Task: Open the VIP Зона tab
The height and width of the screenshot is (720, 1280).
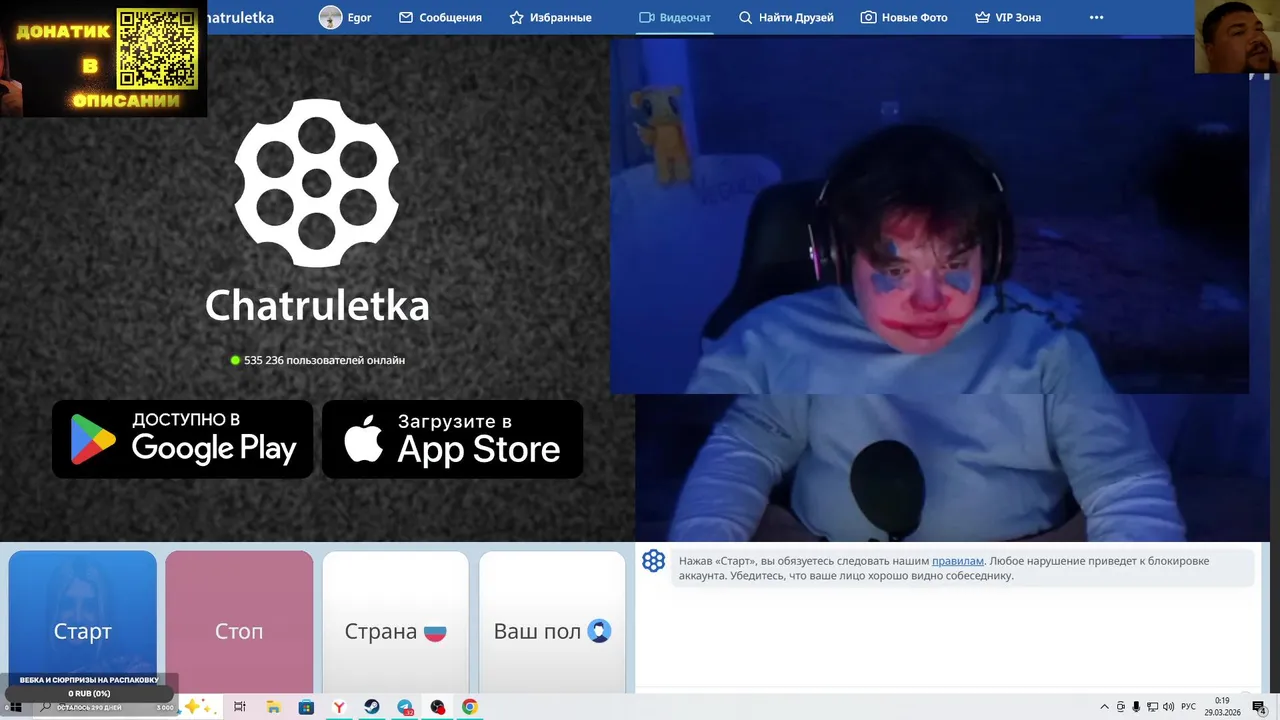Action: (1008, 17)
